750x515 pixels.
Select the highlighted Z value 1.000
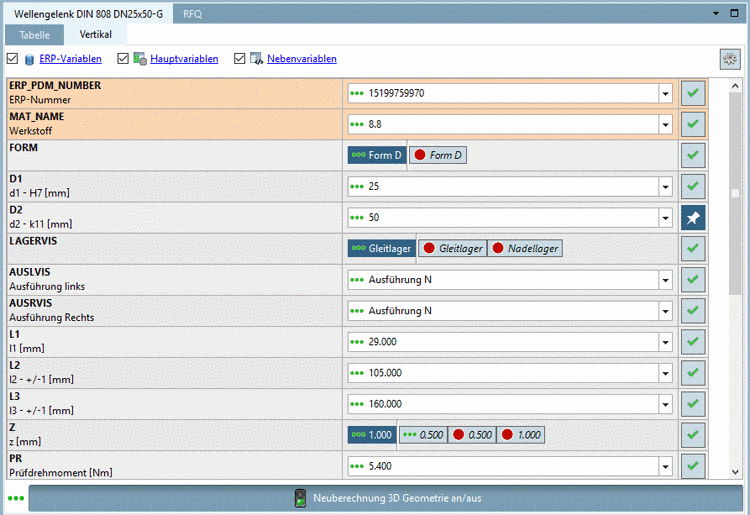pyautogui.click(x=372, y=435)
